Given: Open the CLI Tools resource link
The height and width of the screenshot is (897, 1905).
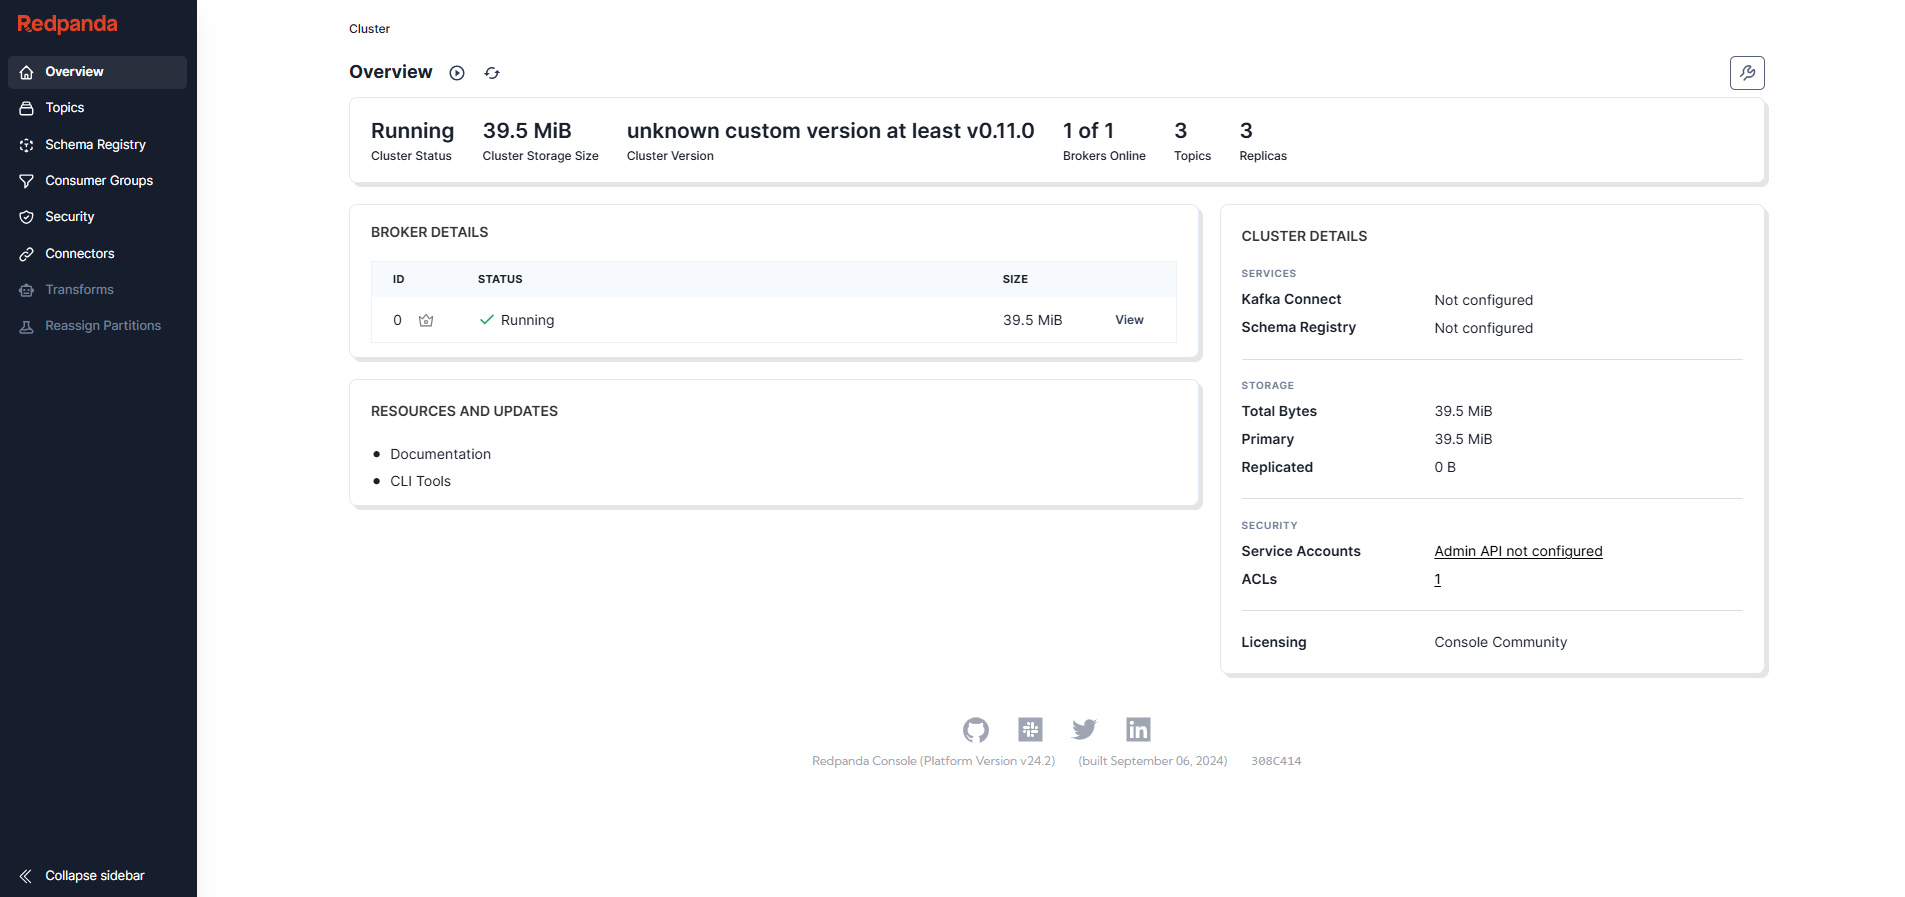Looking at the screenshot, I should coord(420,481).
